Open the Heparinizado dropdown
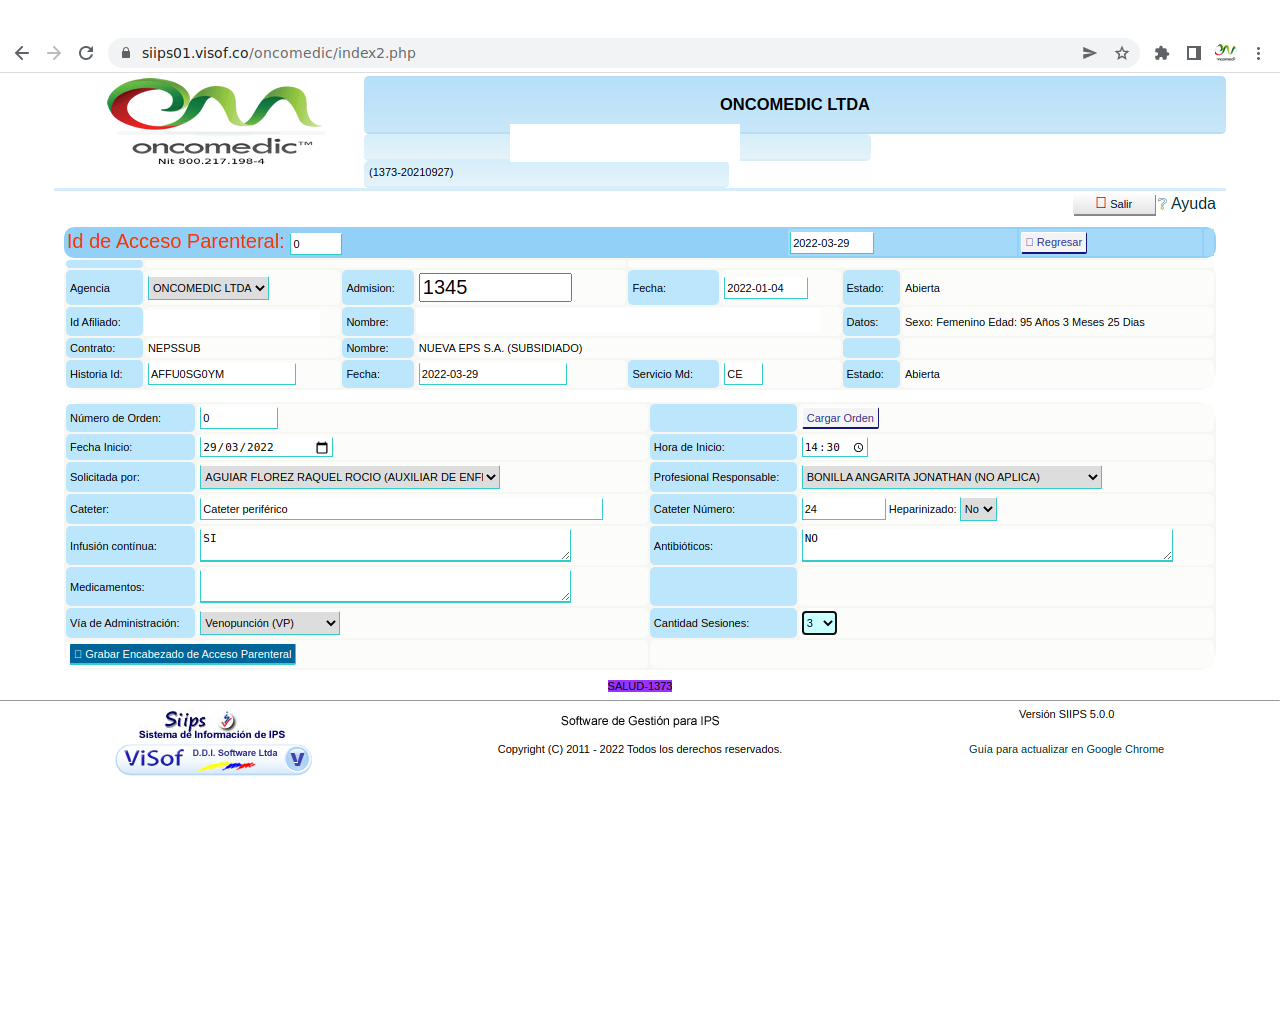 (x=978, y=510)
